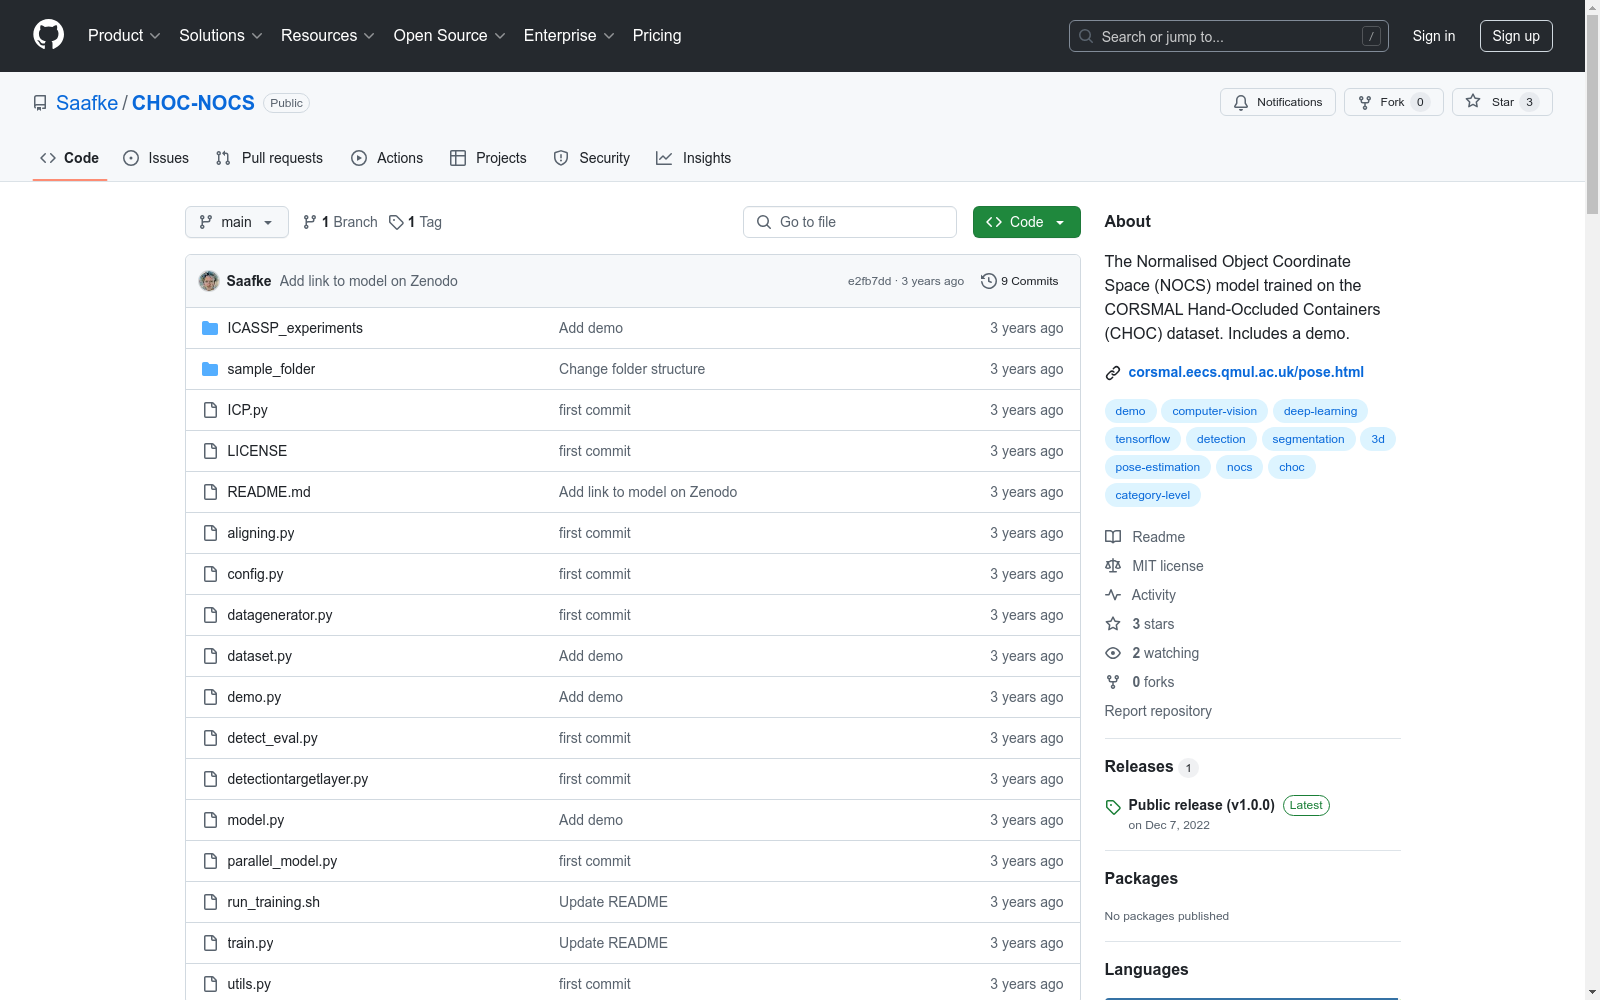Select the Code repository tab

pyautogui.click(x=70, y=158)
